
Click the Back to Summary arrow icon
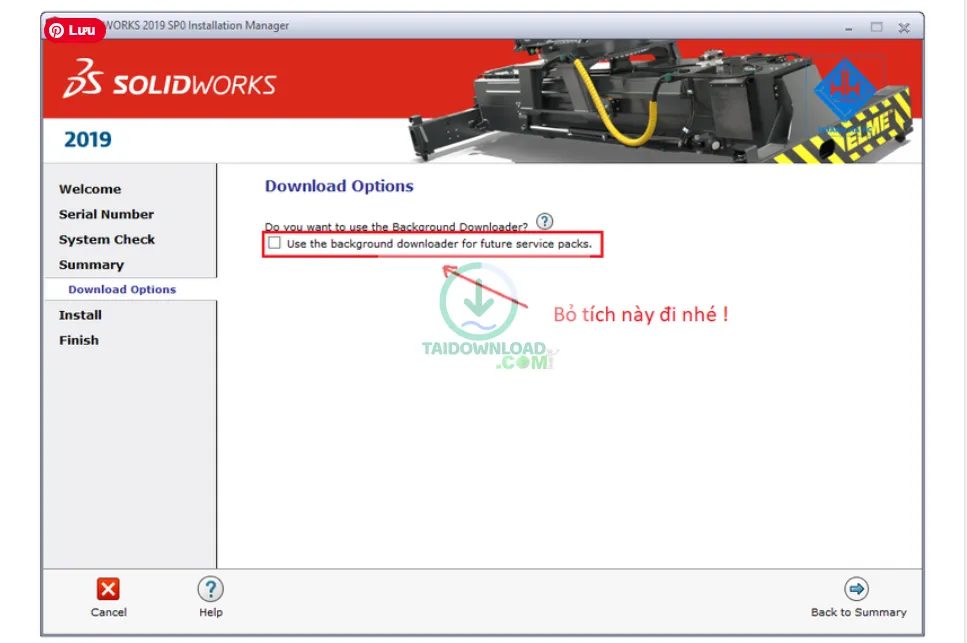coord(857,589)
